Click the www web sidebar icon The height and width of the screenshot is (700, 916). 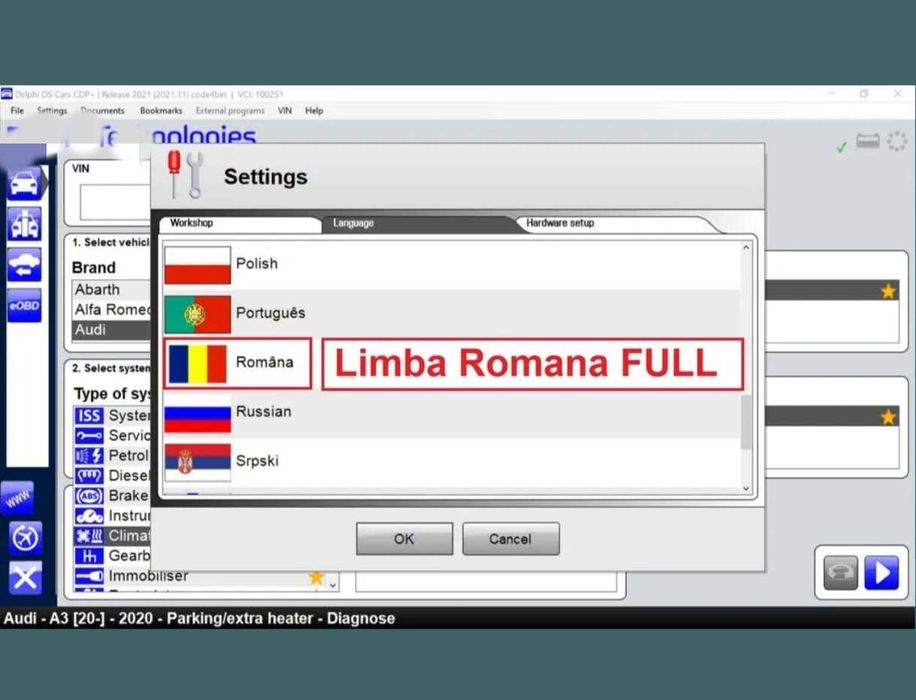(18, 498)
